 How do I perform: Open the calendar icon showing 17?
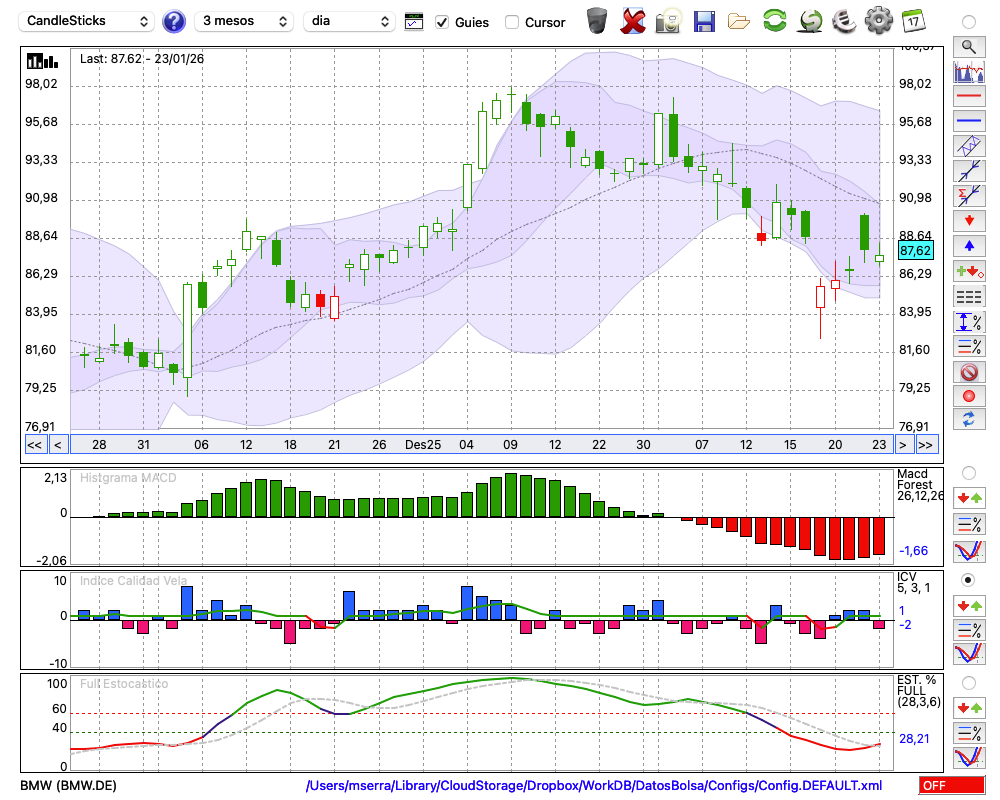pyautogui.click(x=913, y=20)
